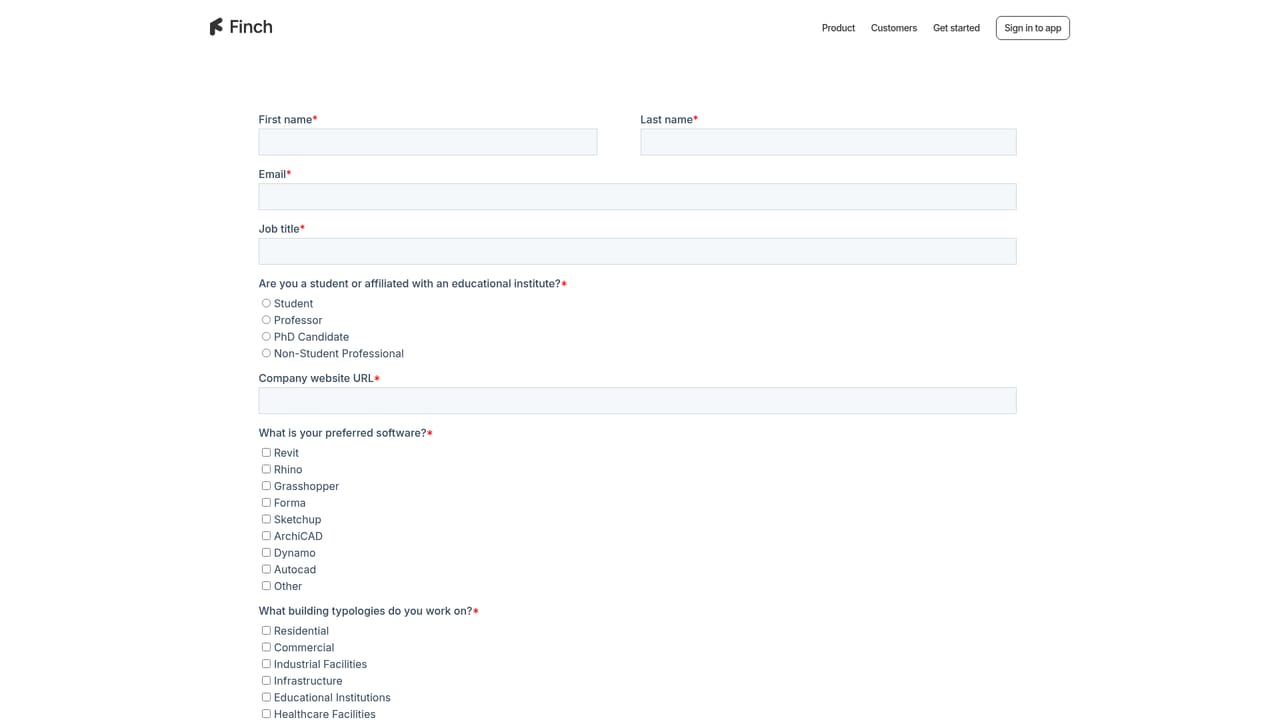Screen dimensions: 1280x720
Task: Check the Commercial typology box
Action: [x=266, y=647]
